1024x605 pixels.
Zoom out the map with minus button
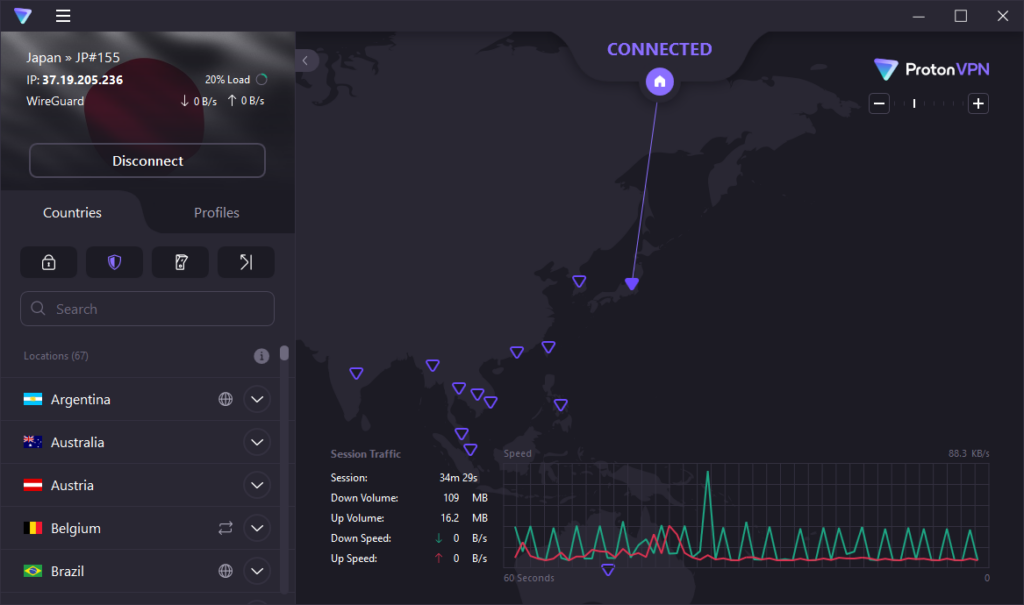tap(879, 103)
